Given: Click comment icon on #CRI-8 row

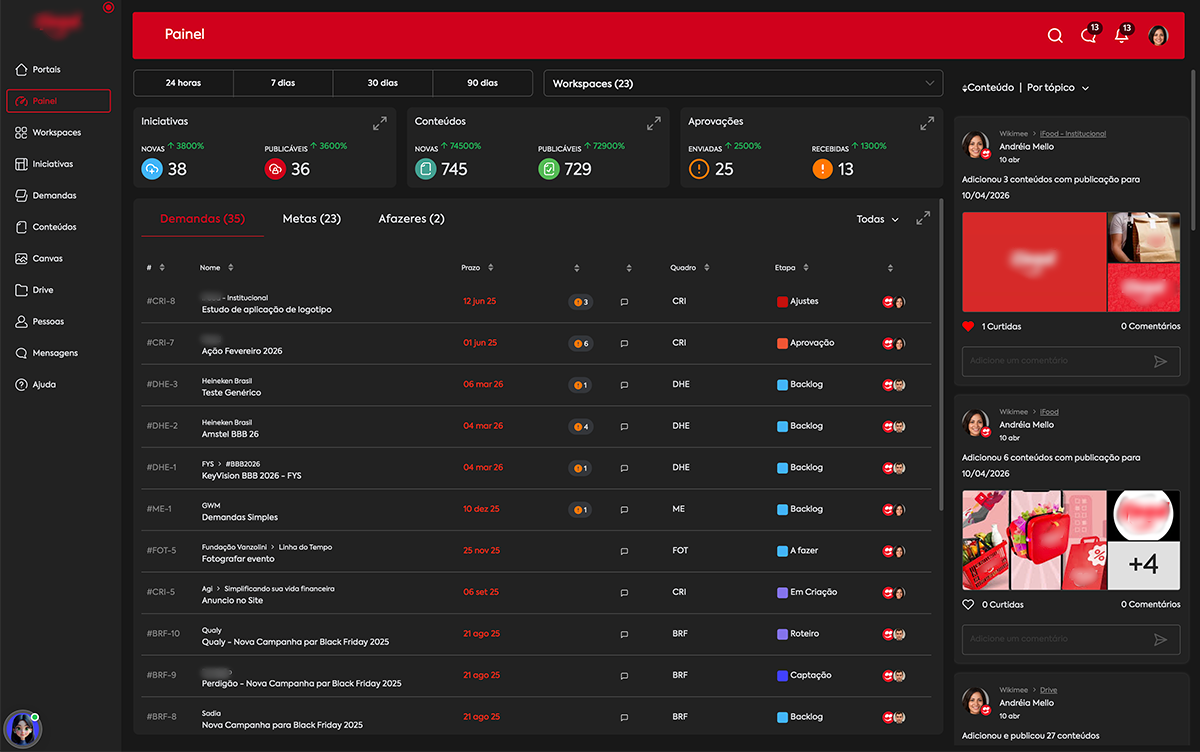Looking at the screenshot, I should pyautogui.click(x=624, y=302).
